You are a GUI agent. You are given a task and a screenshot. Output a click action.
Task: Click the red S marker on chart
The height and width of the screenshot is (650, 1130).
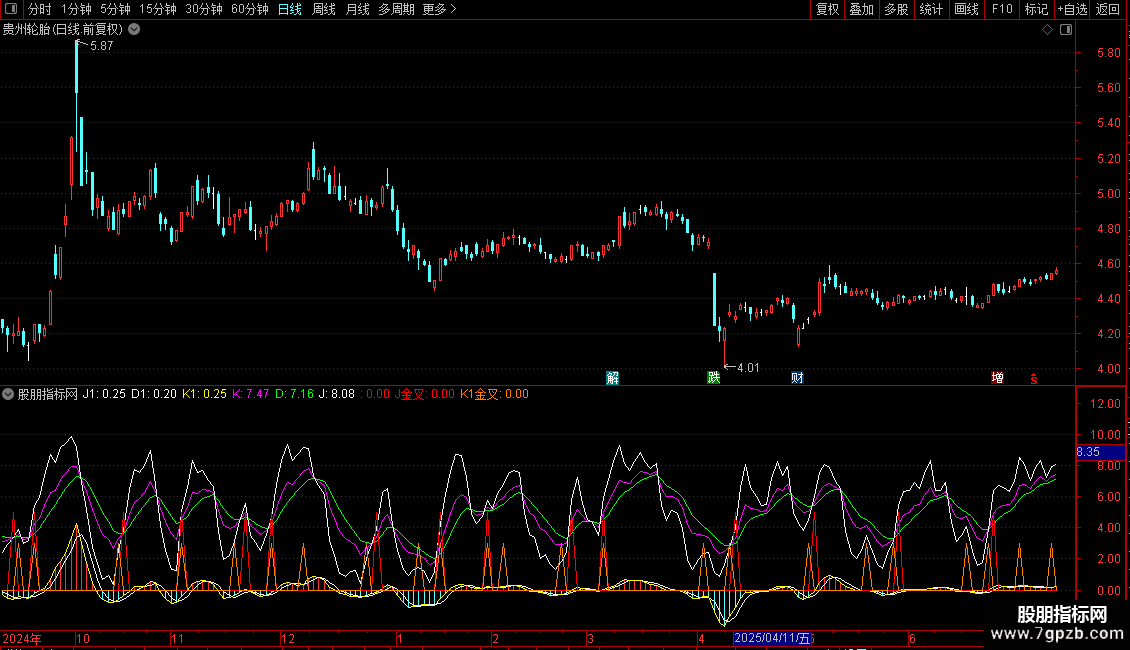coord(1034,378)
